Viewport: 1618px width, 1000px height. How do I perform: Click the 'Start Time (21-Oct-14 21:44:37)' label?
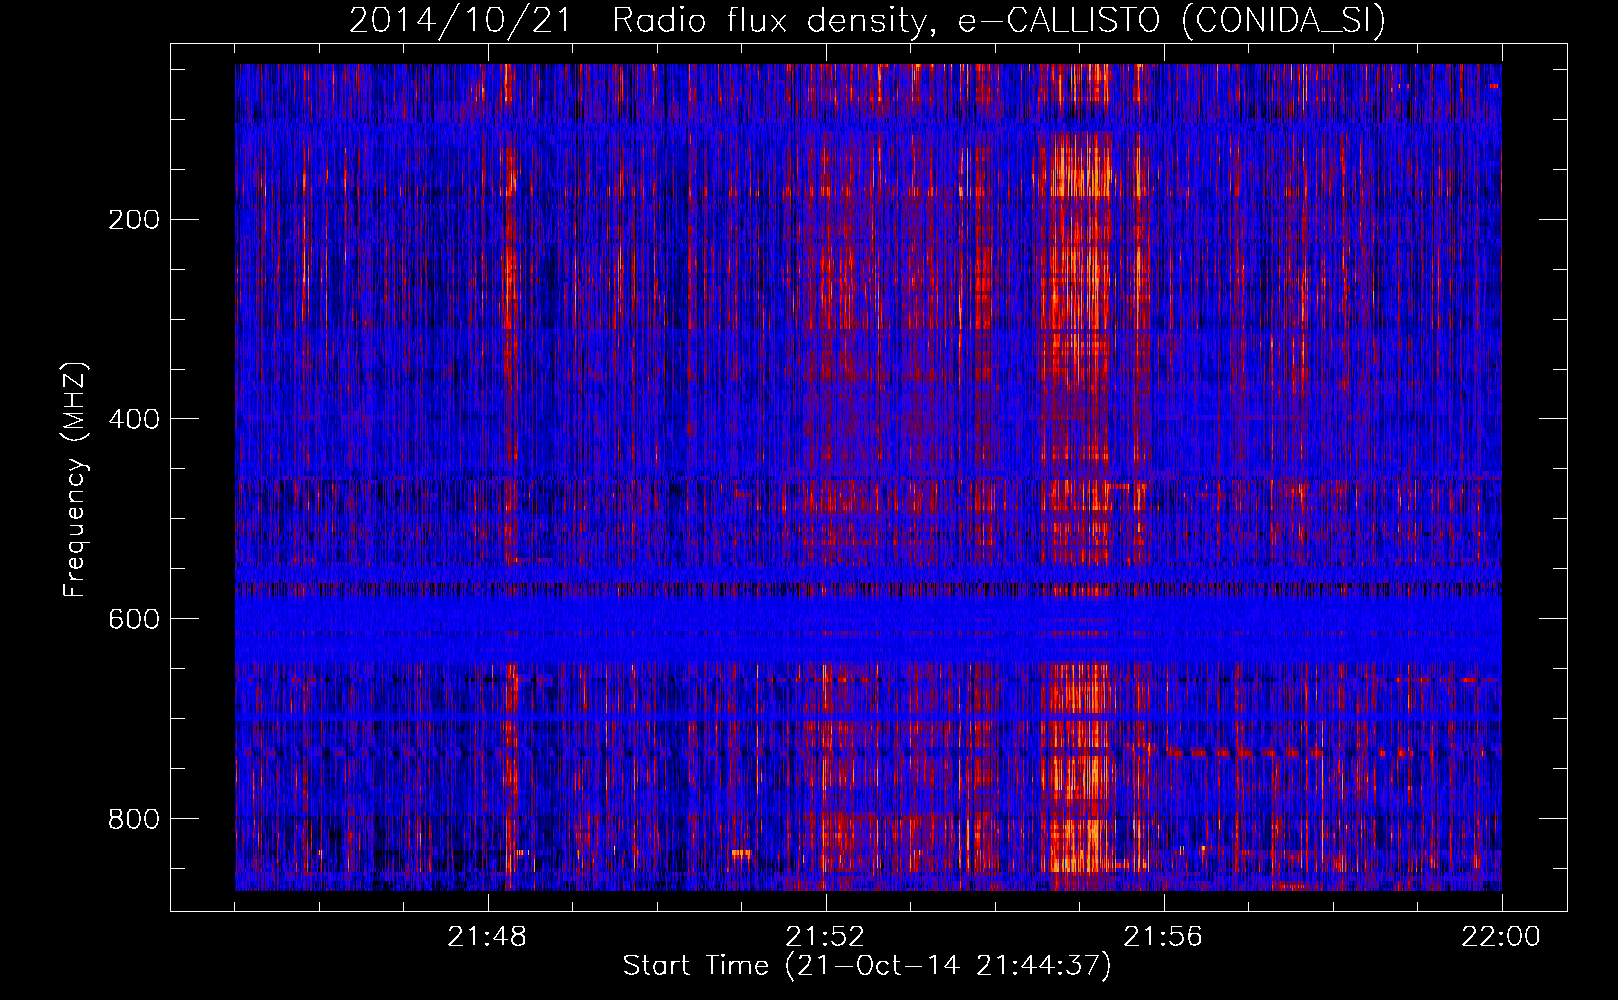(x=867, y=966)
